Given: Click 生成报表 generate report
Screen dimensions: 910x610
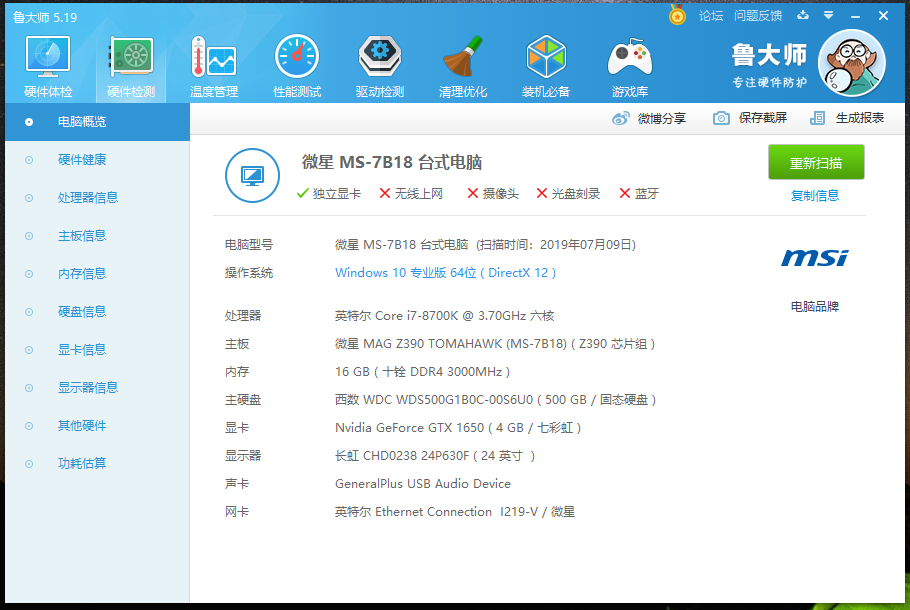Looking at the screenshot, I should [860, 118].
